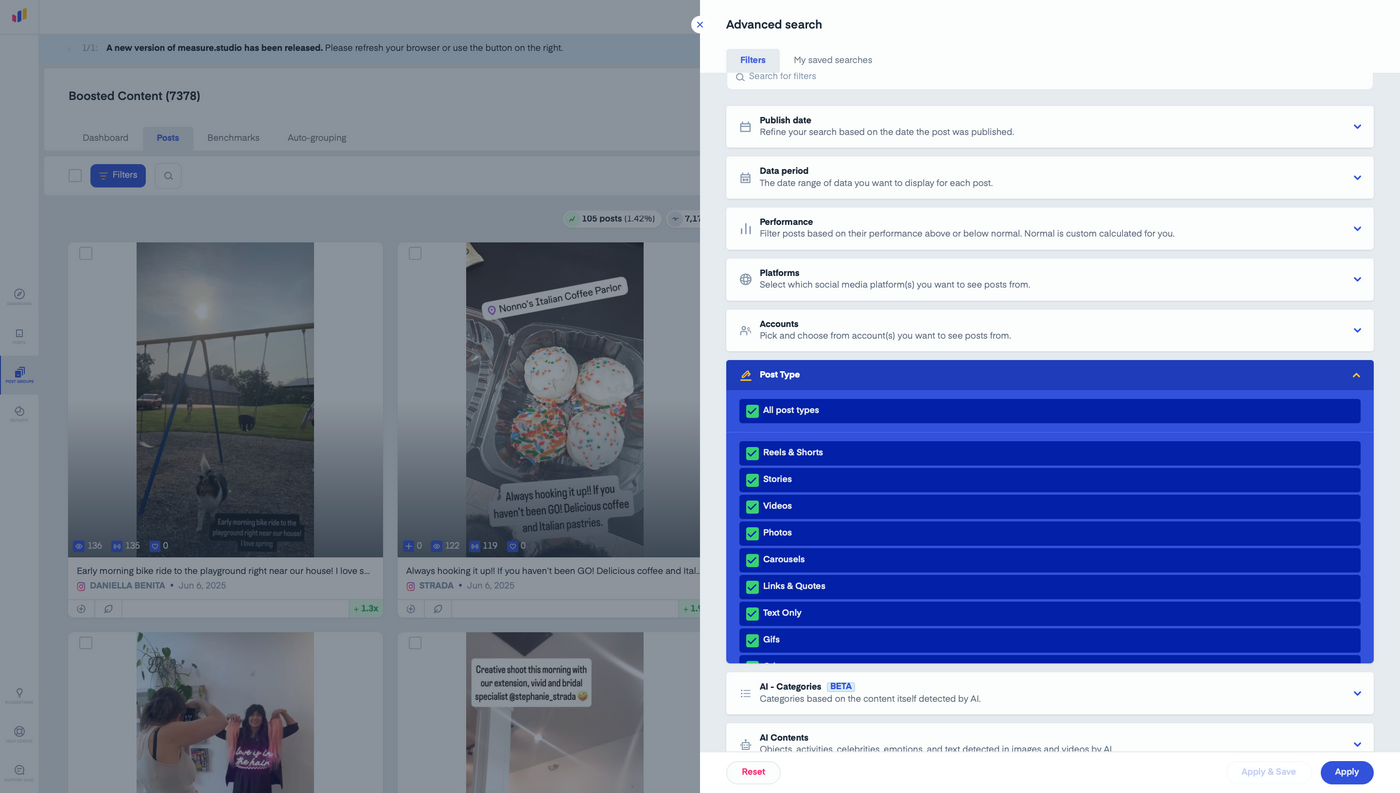Click the measure.studio logo icon
This screenshot has width=1400, height=793.
click(19, 15)
